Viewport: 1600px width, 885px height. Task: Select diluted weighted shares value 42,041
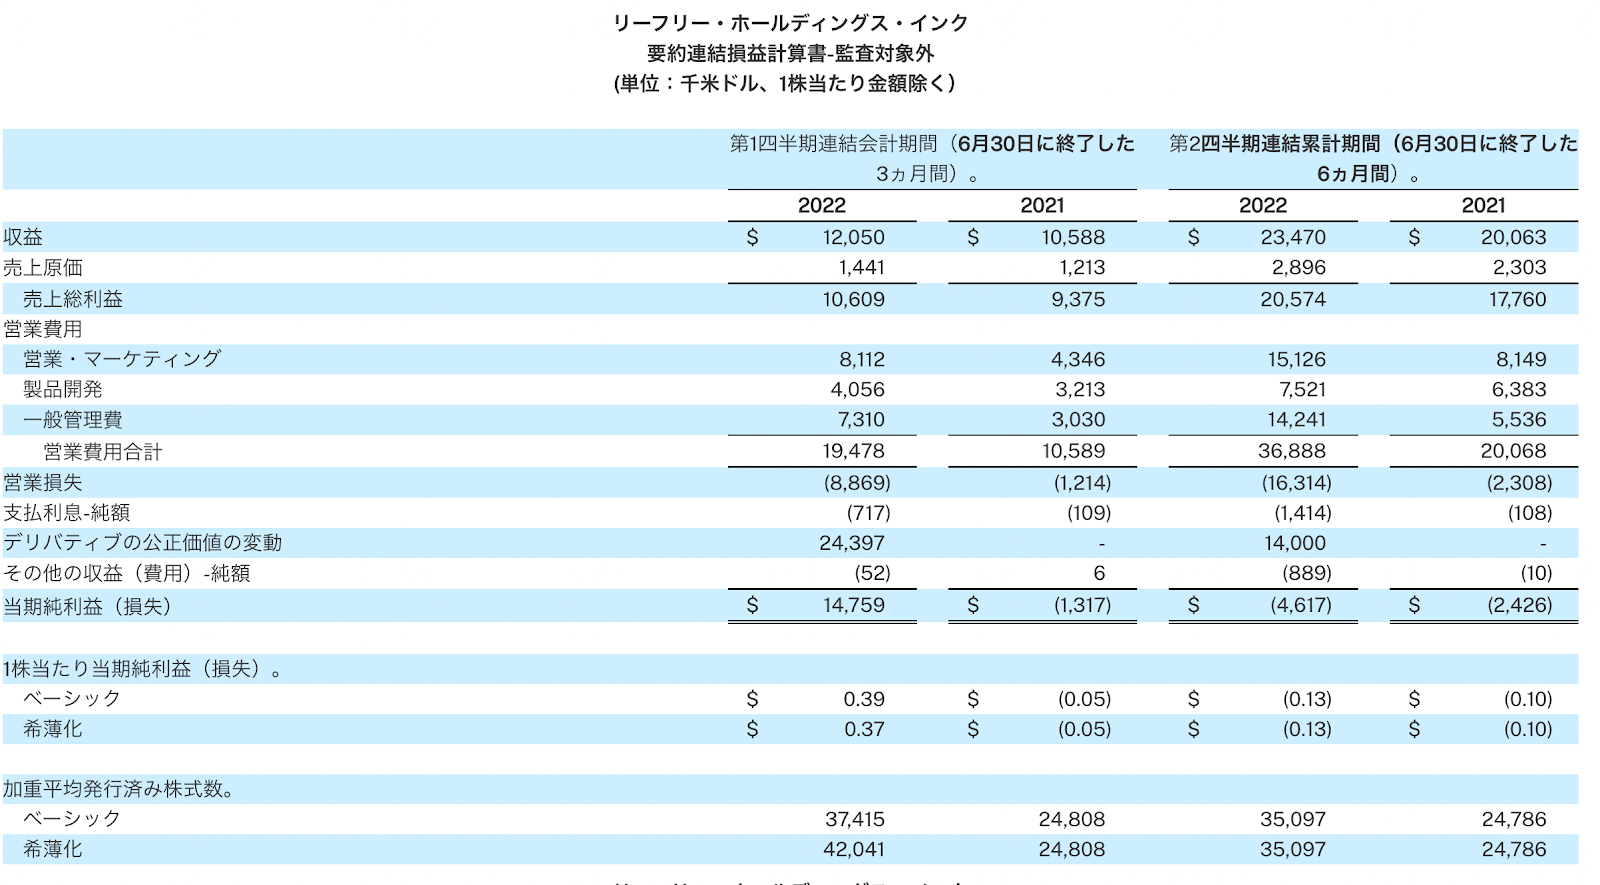click(854, 849)
